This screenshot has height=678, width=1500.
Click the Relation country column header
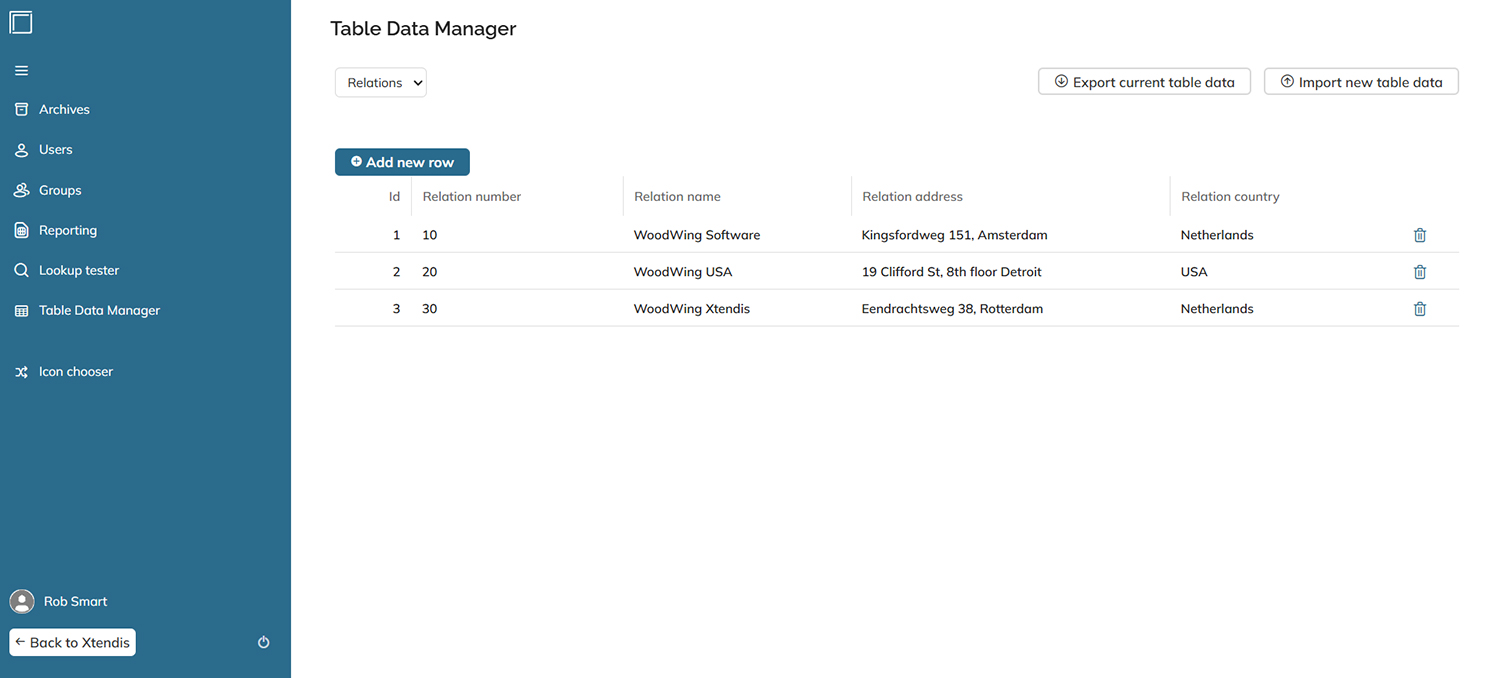pos(1230,197)
